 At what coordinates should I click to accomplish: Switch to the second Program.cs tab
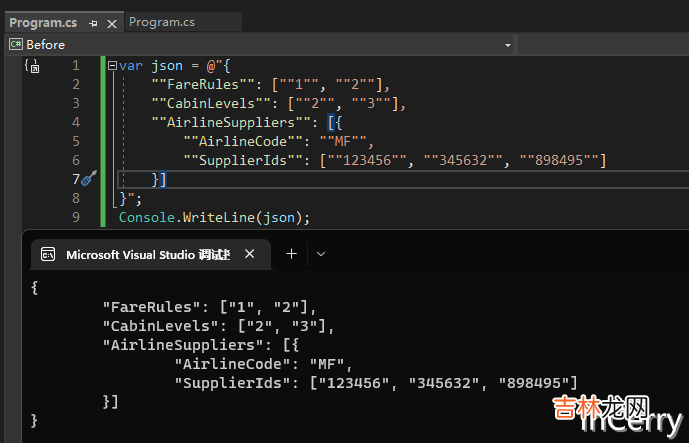160,21
